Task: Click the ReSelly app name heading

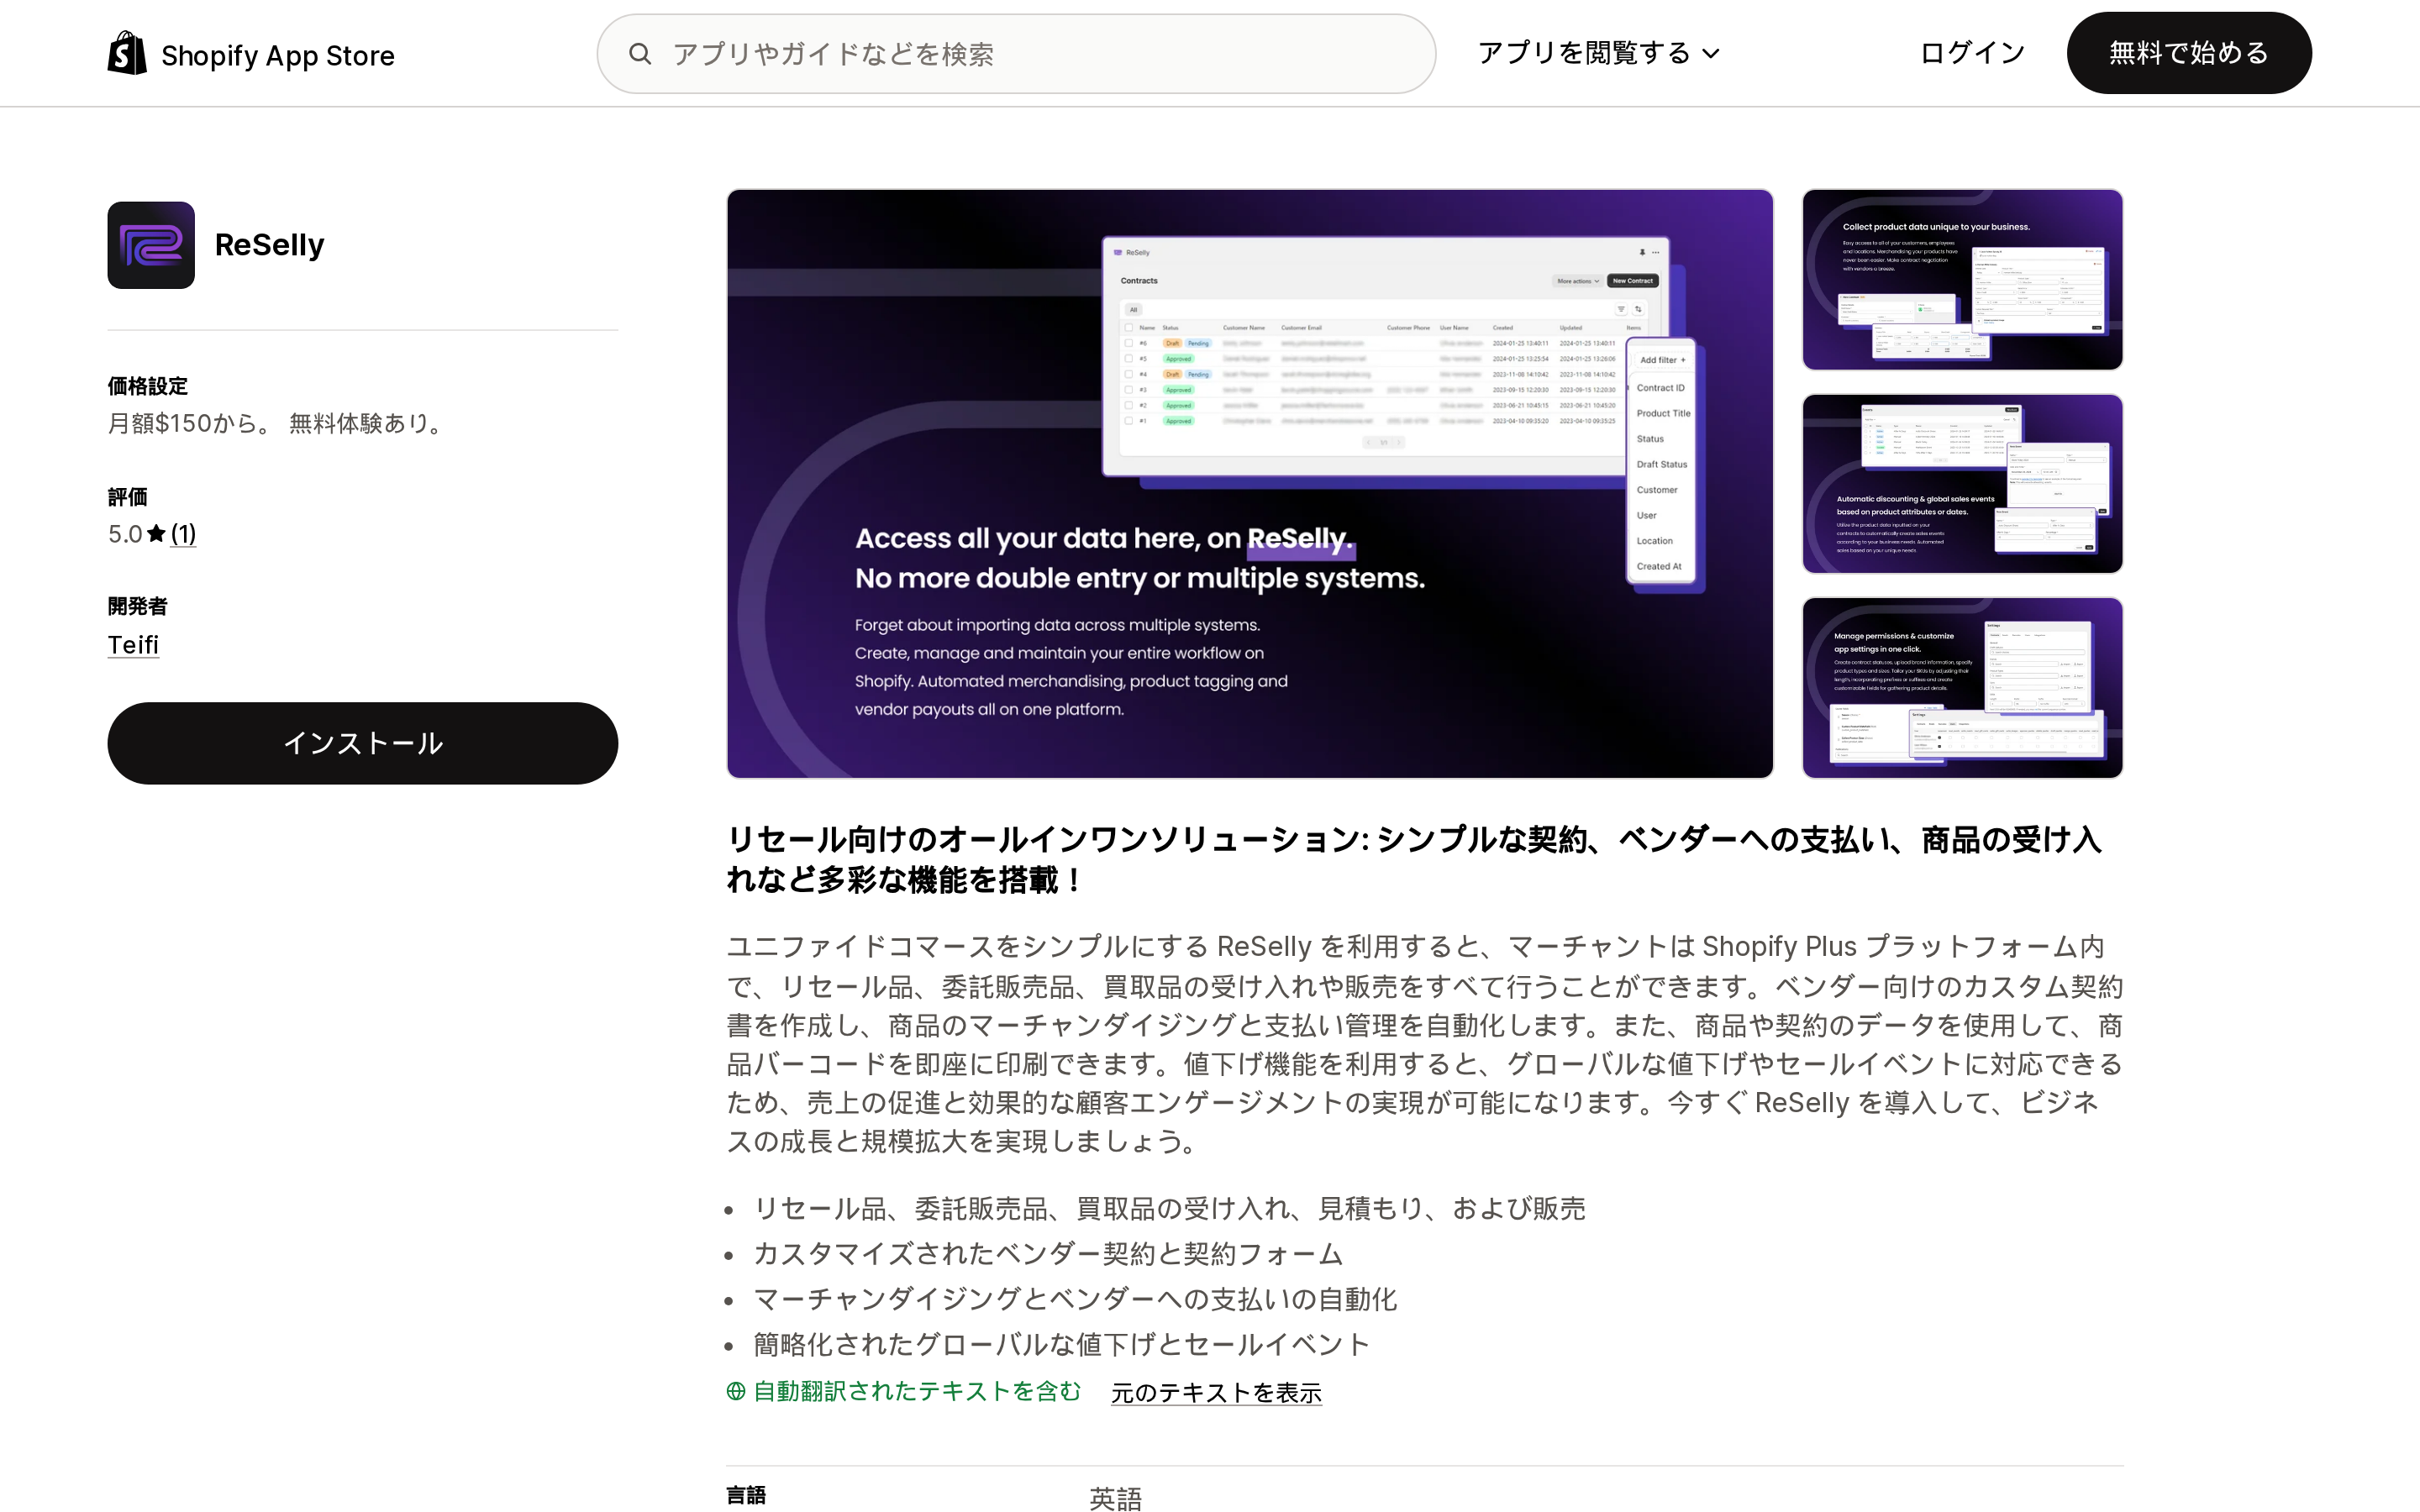Action: tap(270, 245)
